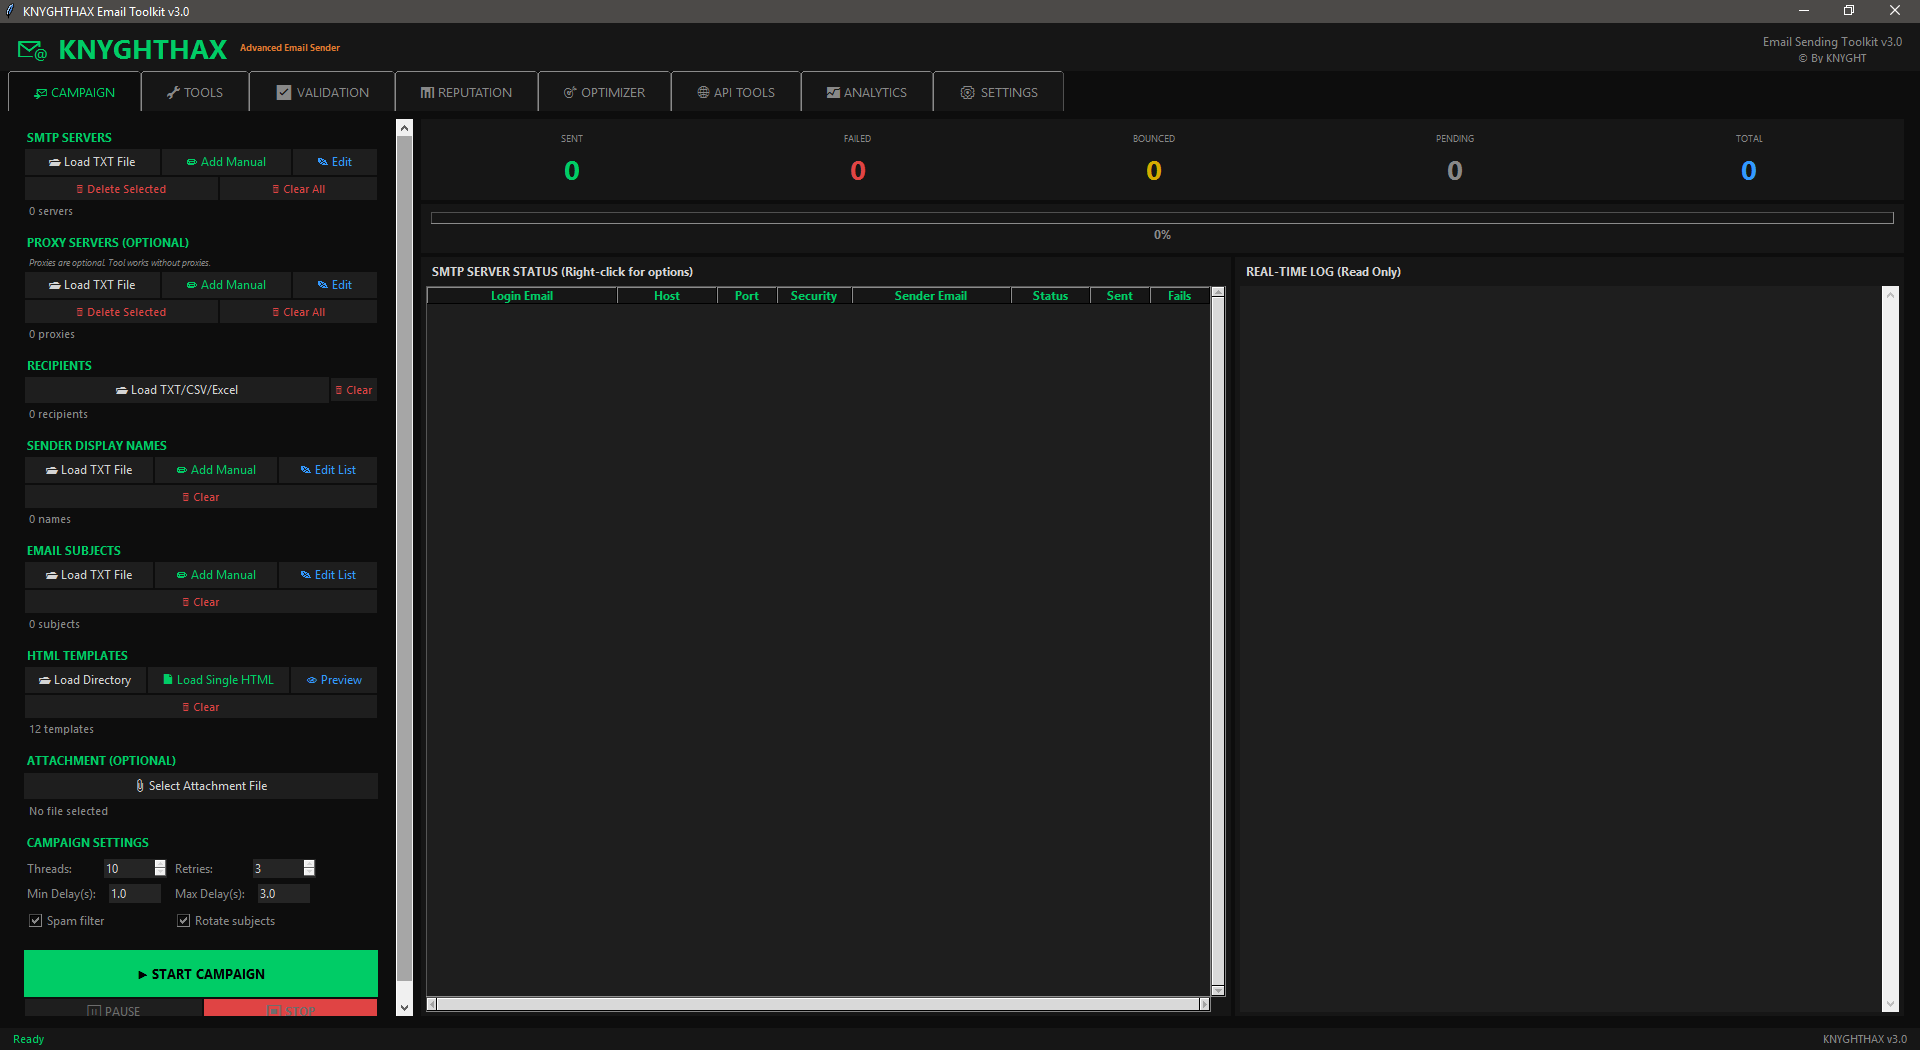
Task: Click the Sender Email column header
Action: (931, 296)
